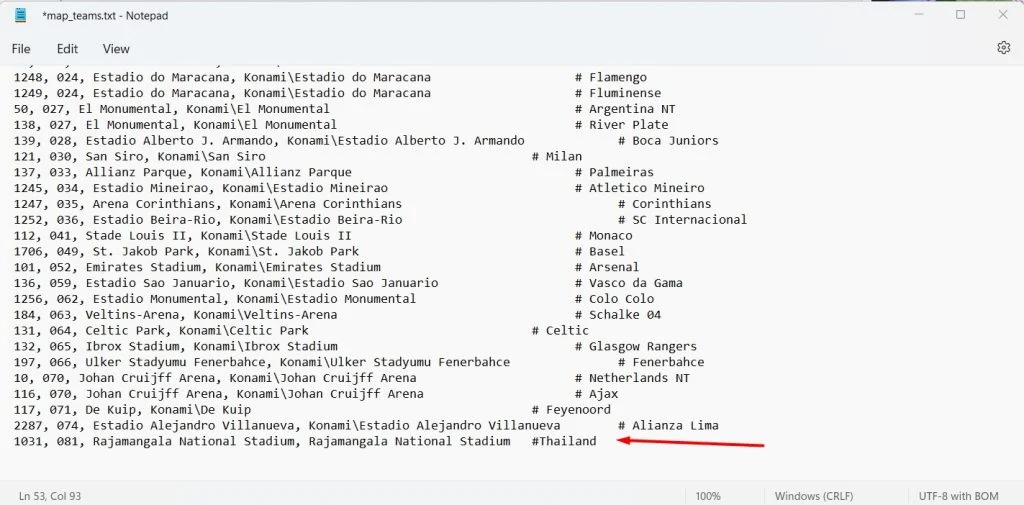Close the Notepad window
The height and width of the screenshot is (505, 1024).
(x=1003, y=14)
